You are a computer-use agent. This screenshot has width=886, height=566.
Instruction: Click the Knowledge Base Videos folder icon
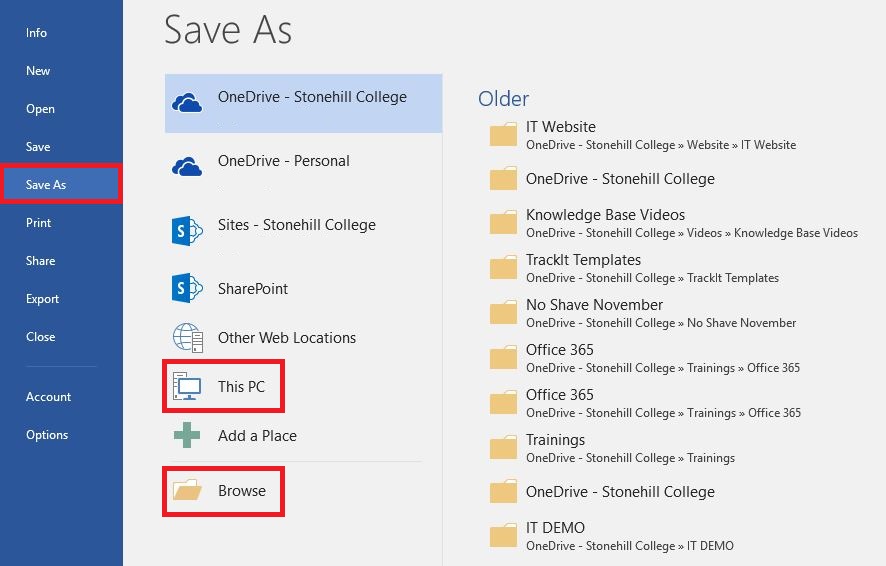[x=503, y=223]
